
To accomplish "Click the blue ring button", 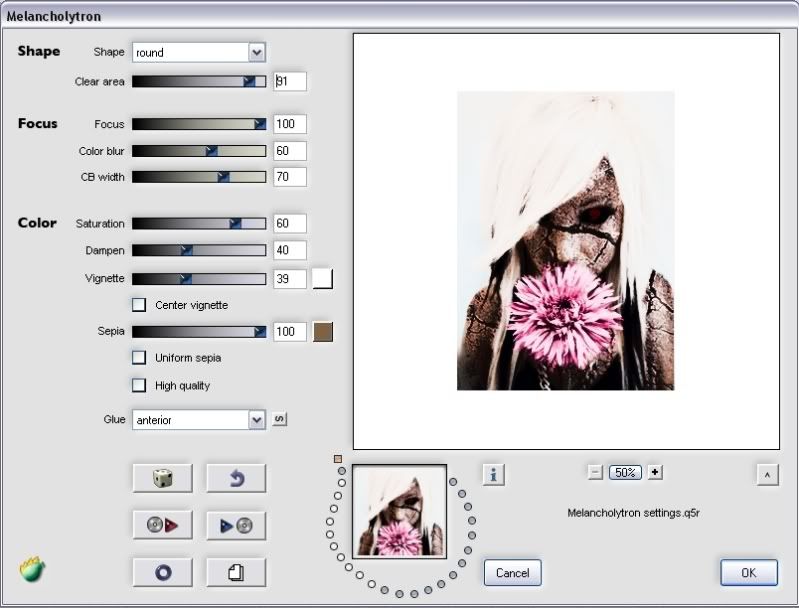I will 163,572.
